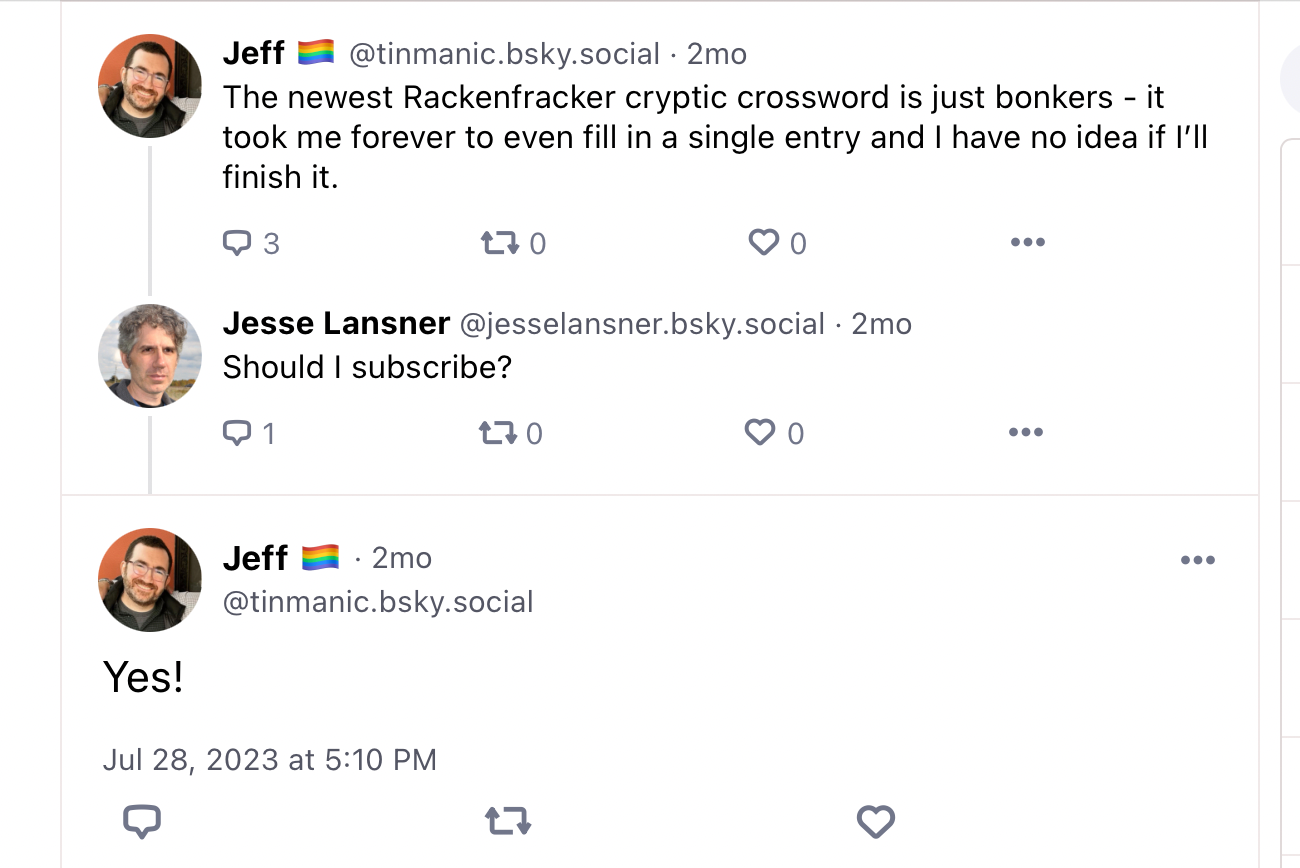Reply to Jeff's "Yes!" post
1300x868 pixels.
pos(142,822)
